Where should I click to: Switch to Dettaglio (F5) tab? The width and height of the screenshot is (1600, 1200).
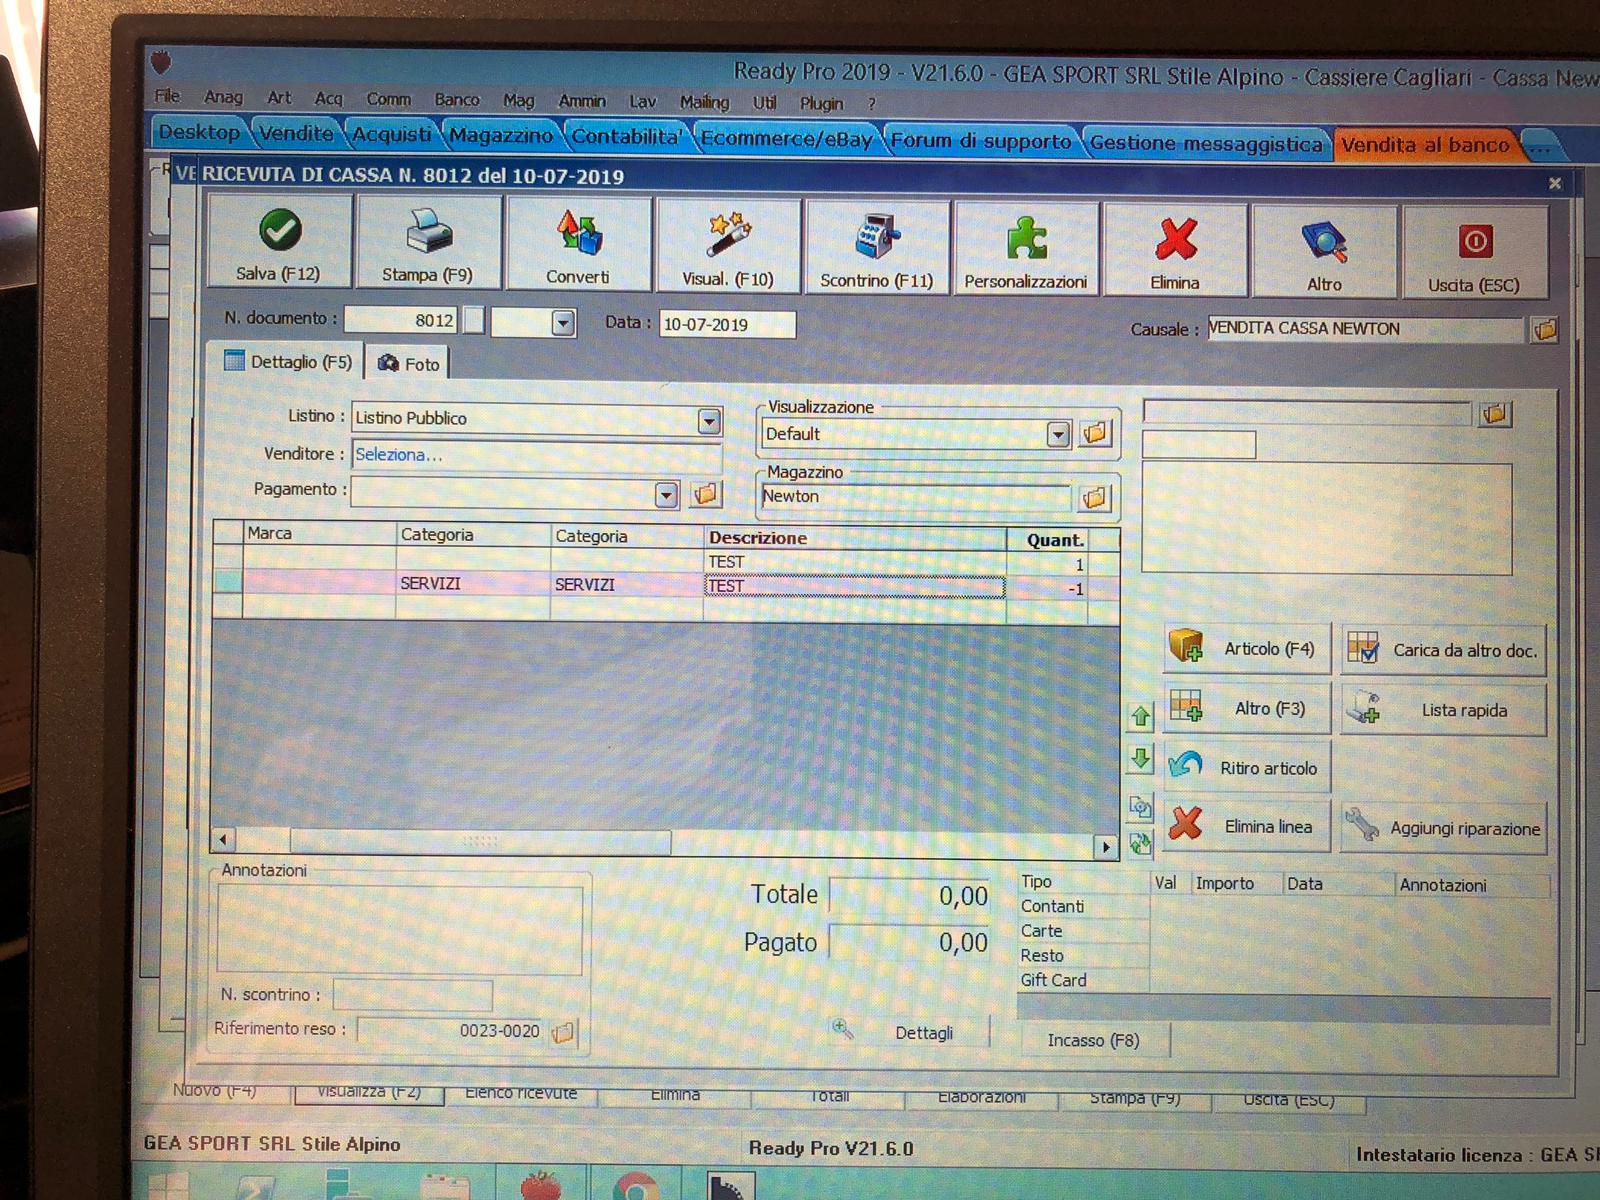coord(289,362)
